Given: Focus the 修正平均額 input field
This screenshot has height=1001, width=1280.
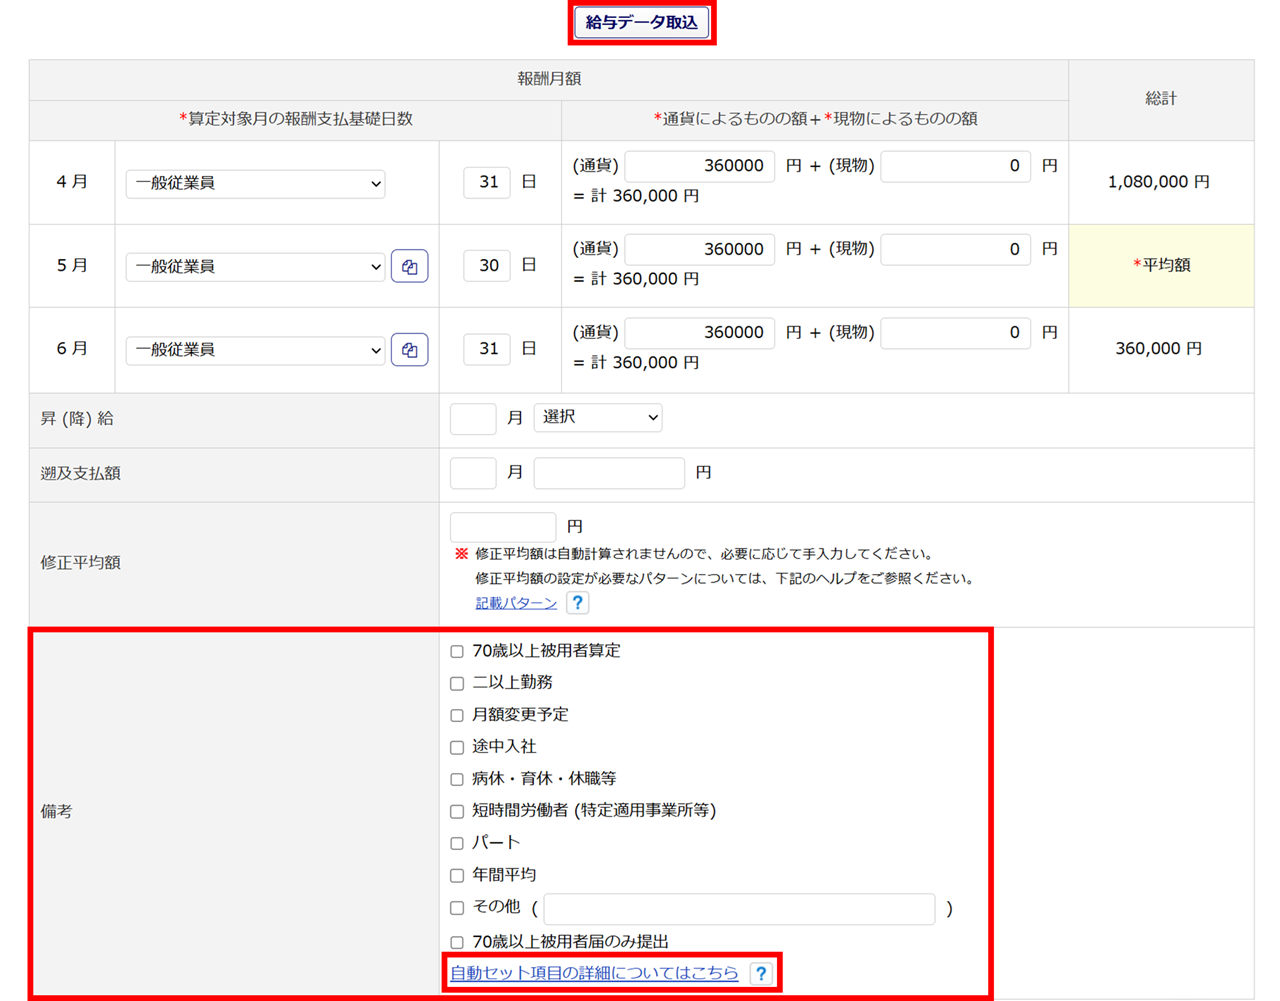Looking at the screenshot, I should pyautogui.click(x=503, y=527).
